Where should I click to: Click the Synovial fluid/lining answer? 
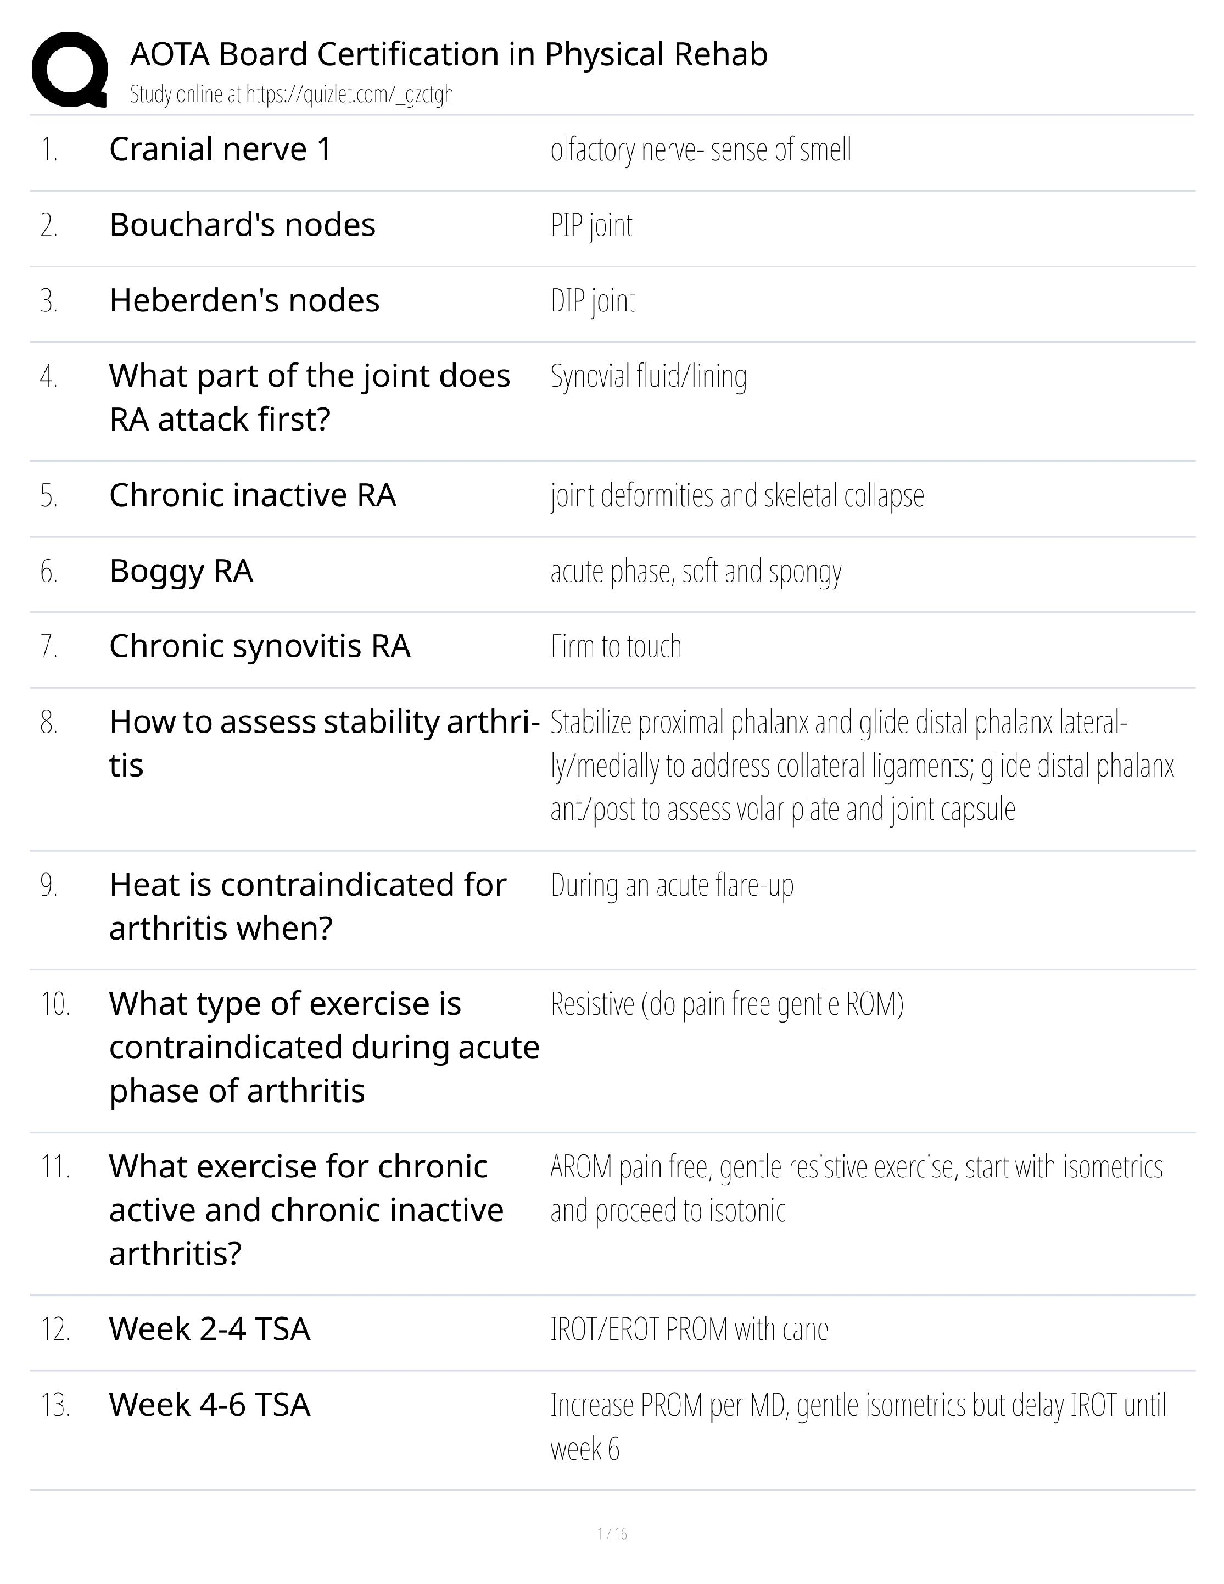coord(648,377)
